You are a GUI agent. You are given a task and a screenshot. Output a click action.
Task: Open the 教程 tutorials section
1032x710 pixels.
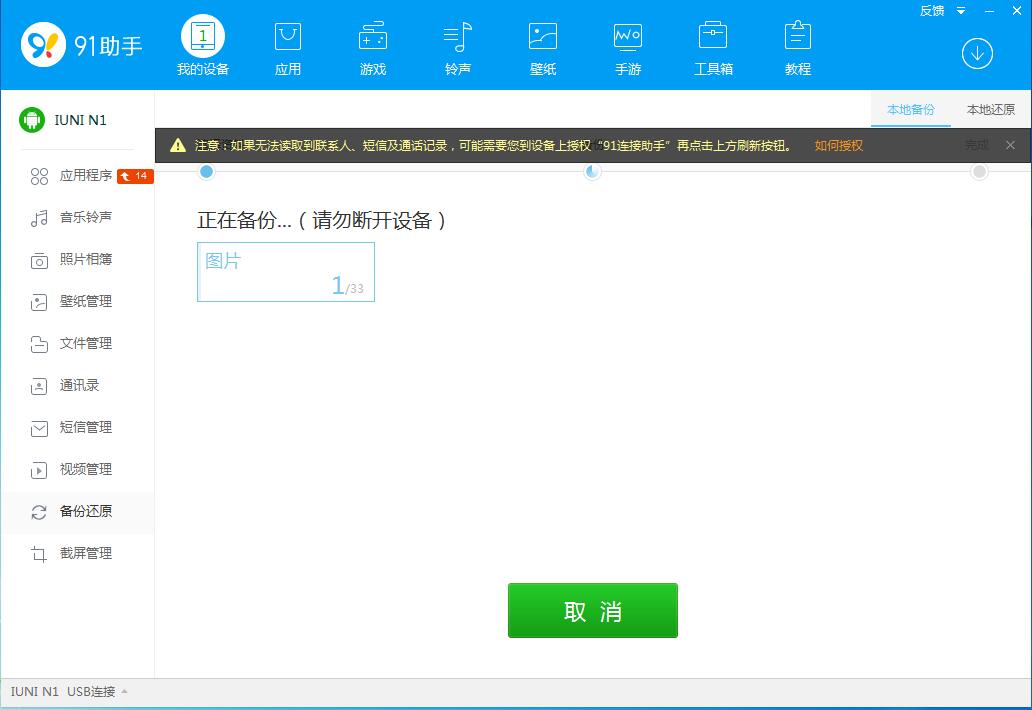797,44
